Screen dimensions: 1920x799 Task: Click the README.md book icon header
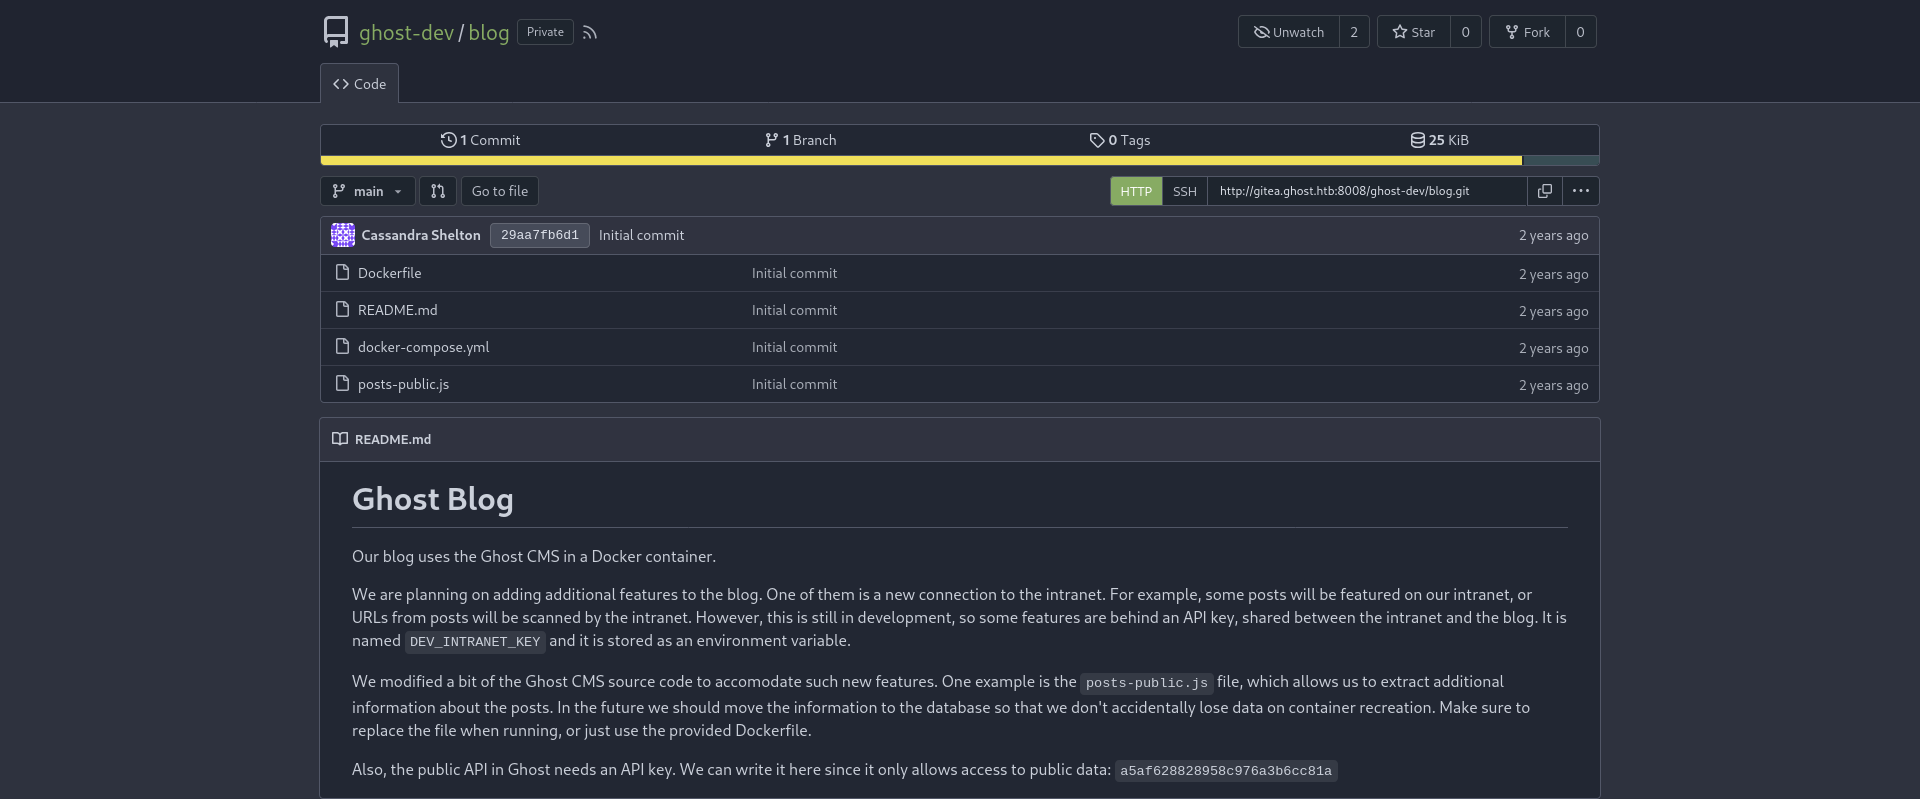[340, 439]
